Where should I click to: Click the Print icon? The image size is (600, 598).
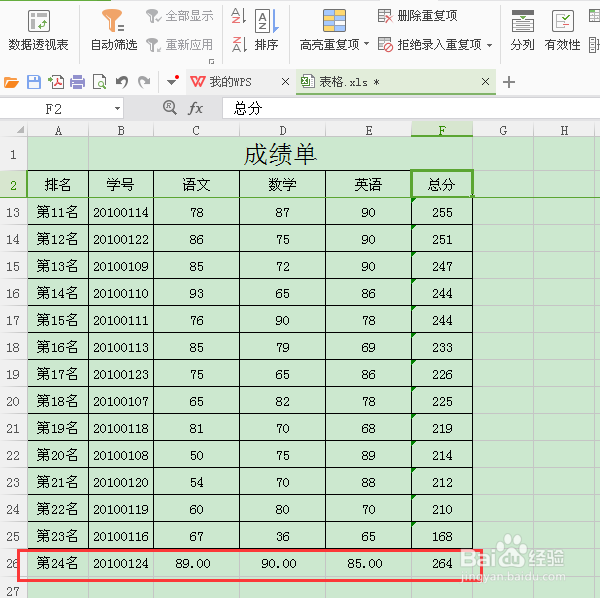77,82
